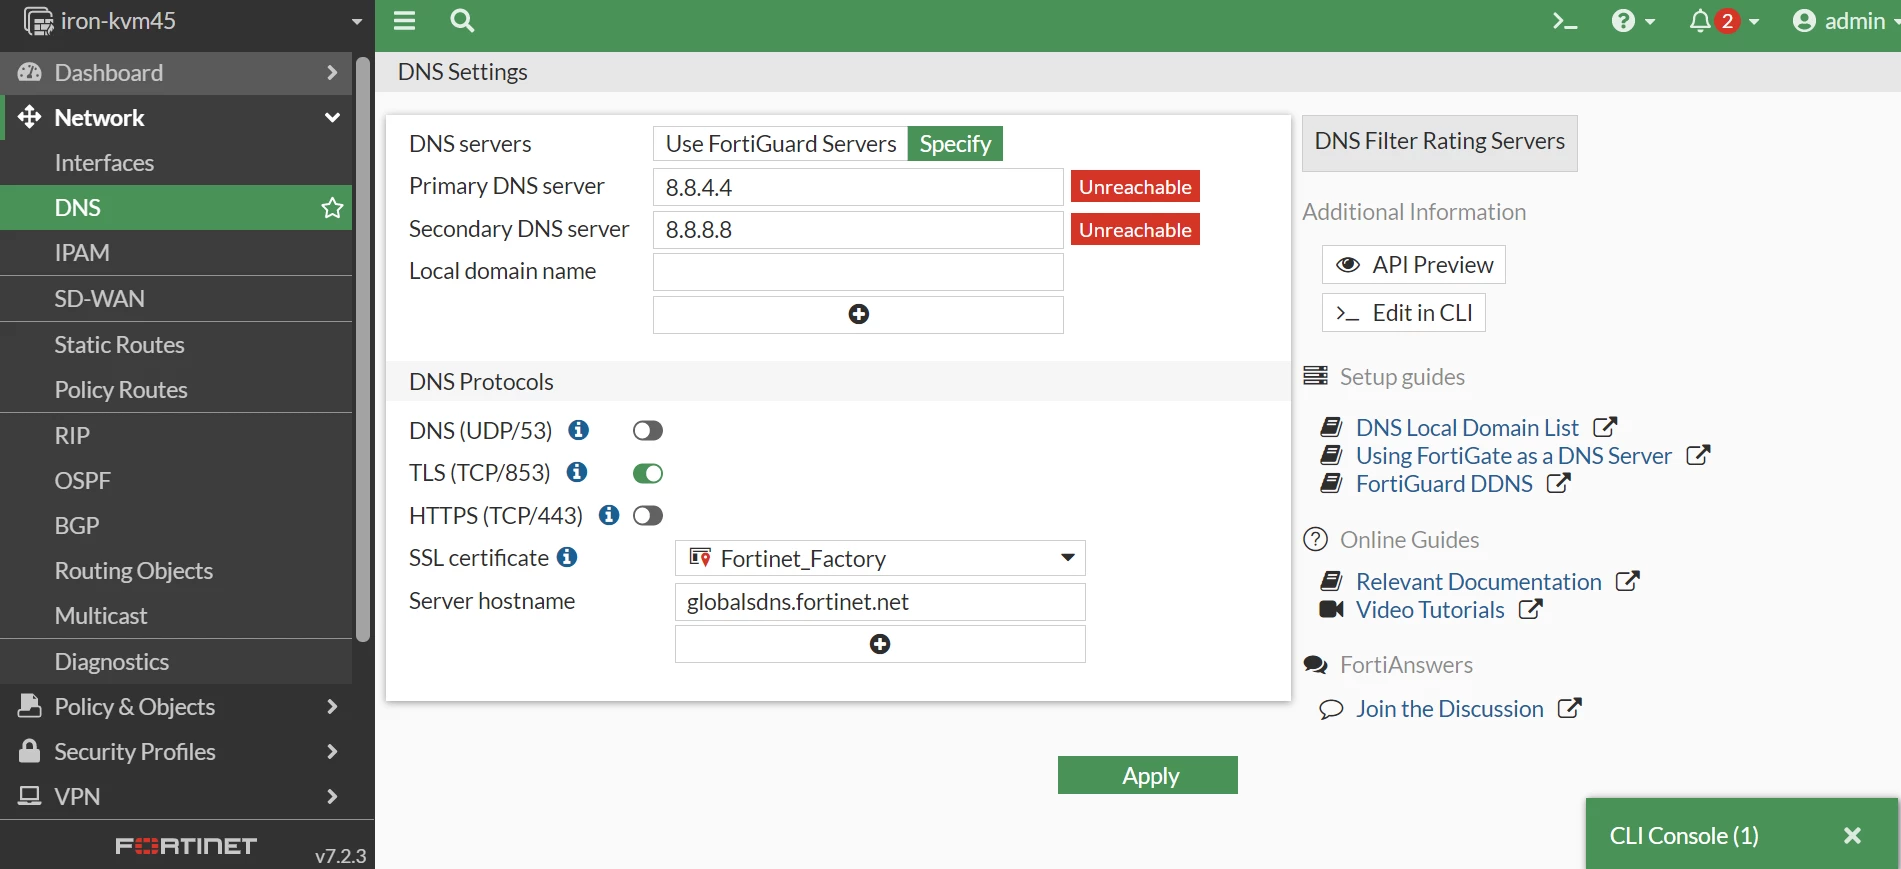Expand the Policy & Objects chevron

[x=332, y=707]
